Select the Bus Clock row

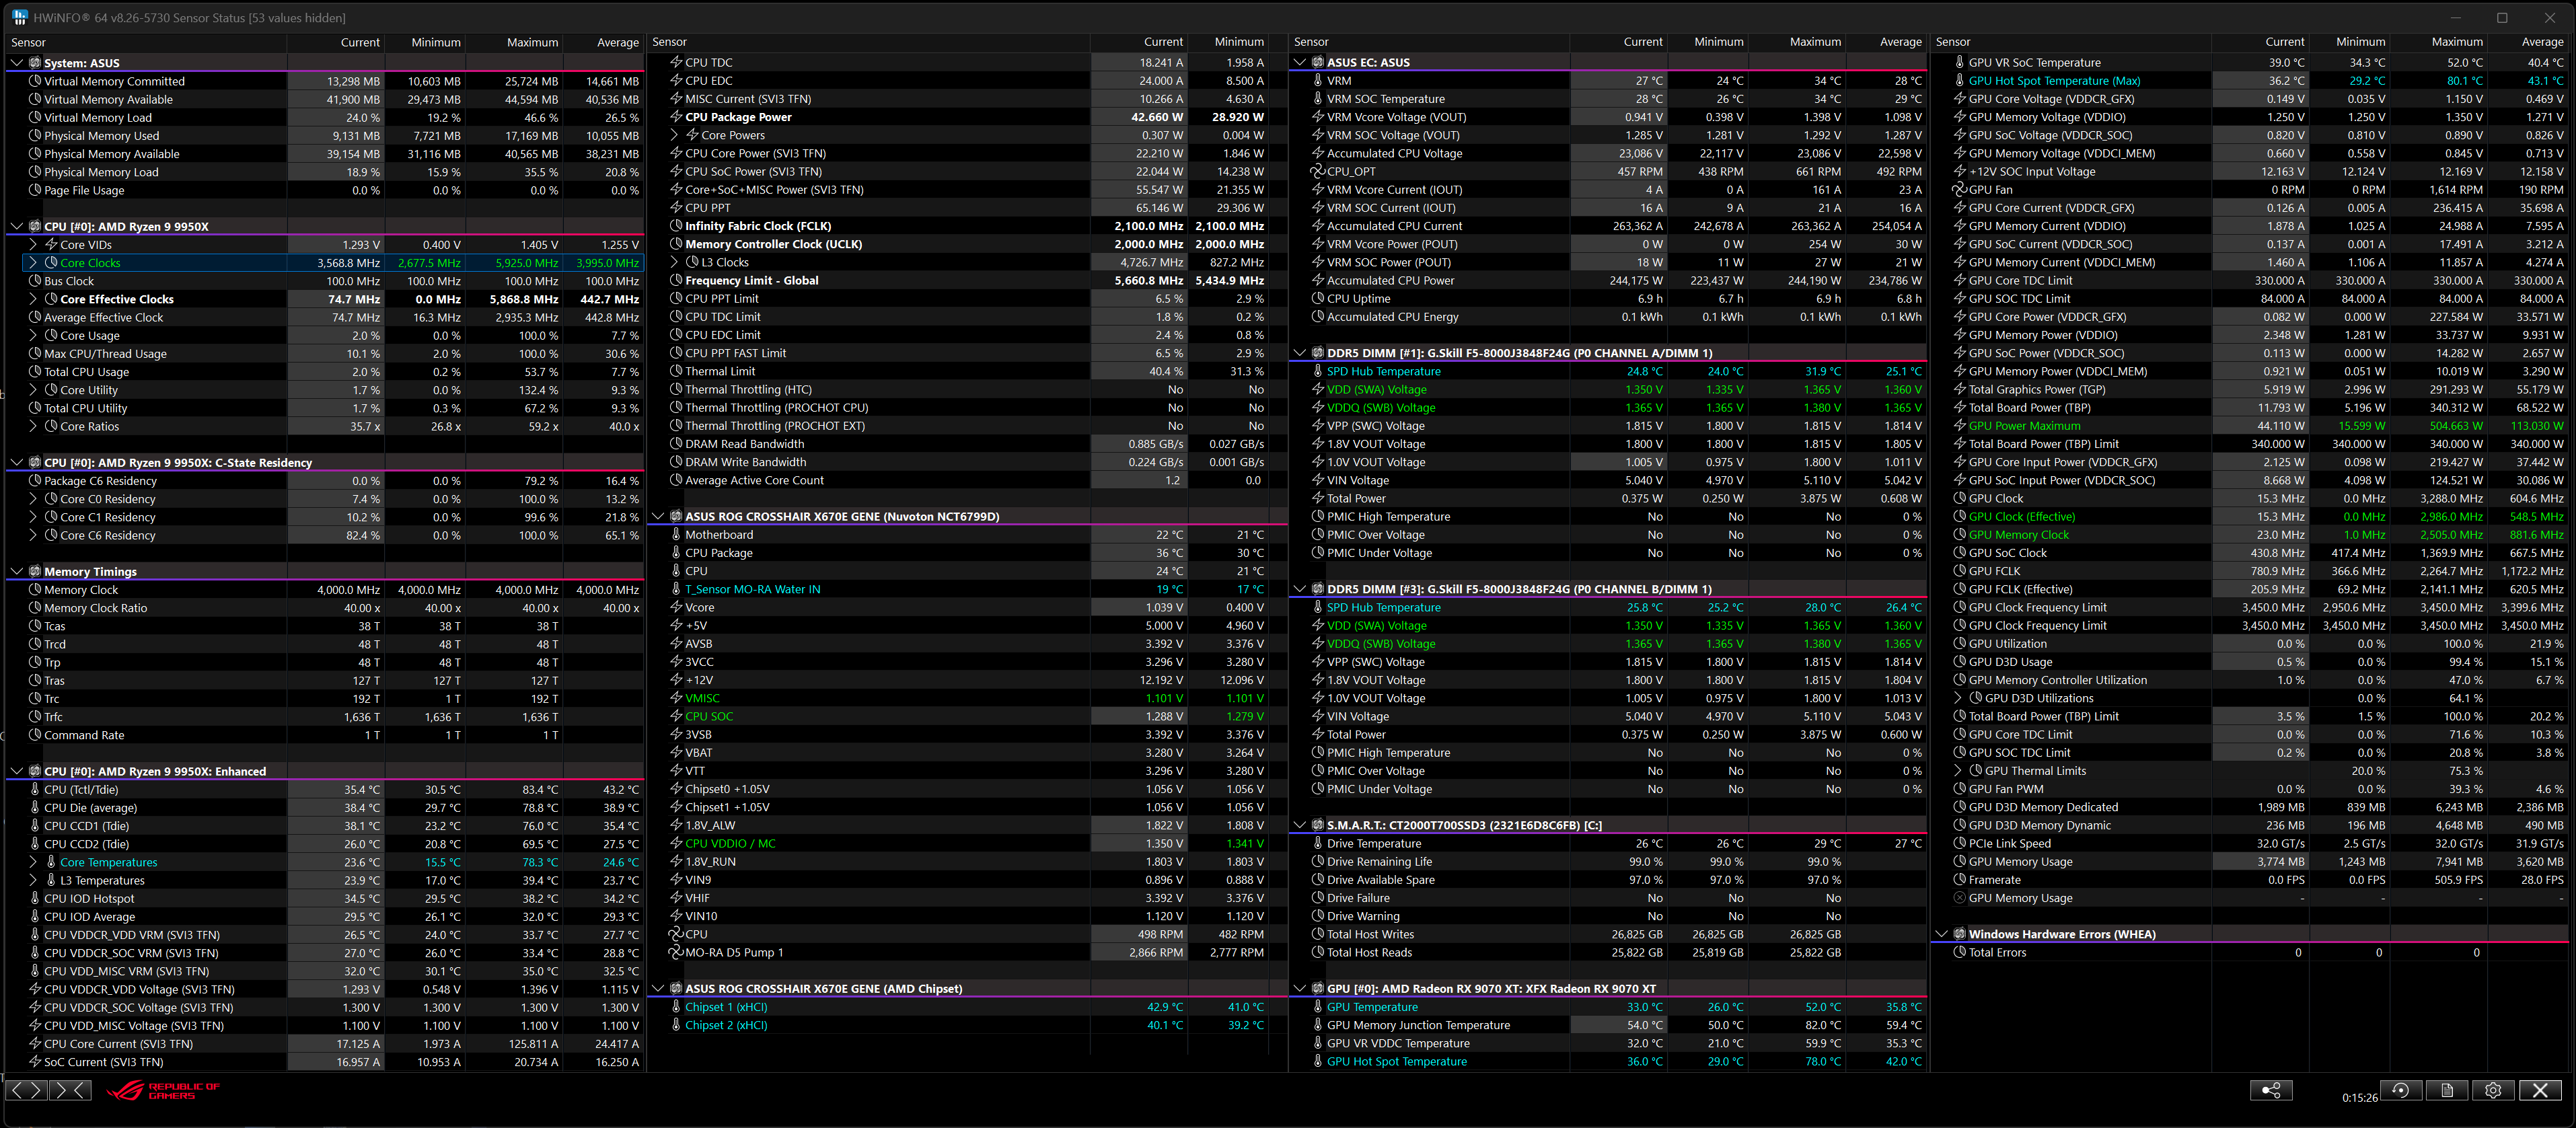324,281
